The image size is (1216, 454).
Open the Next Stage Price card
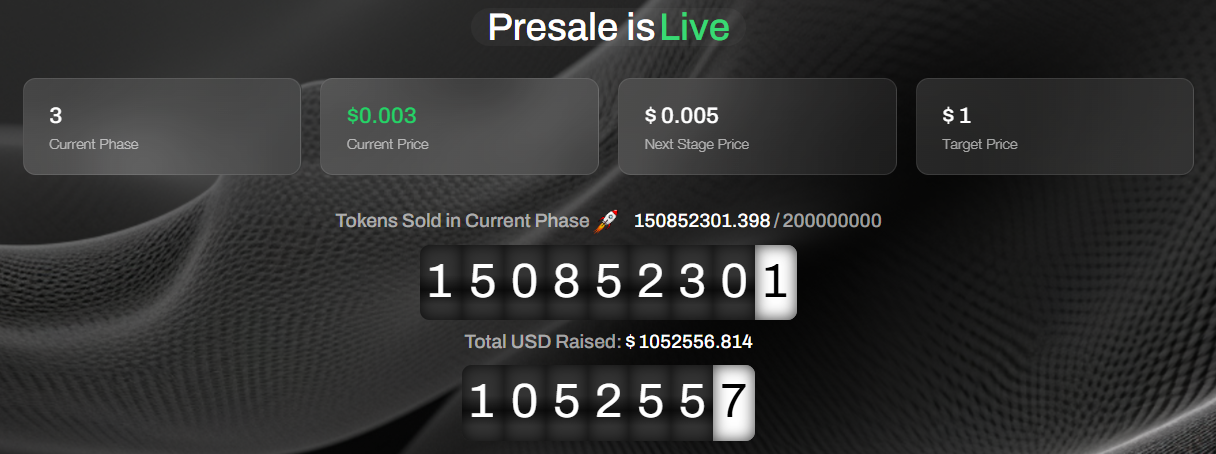(757, 127)
